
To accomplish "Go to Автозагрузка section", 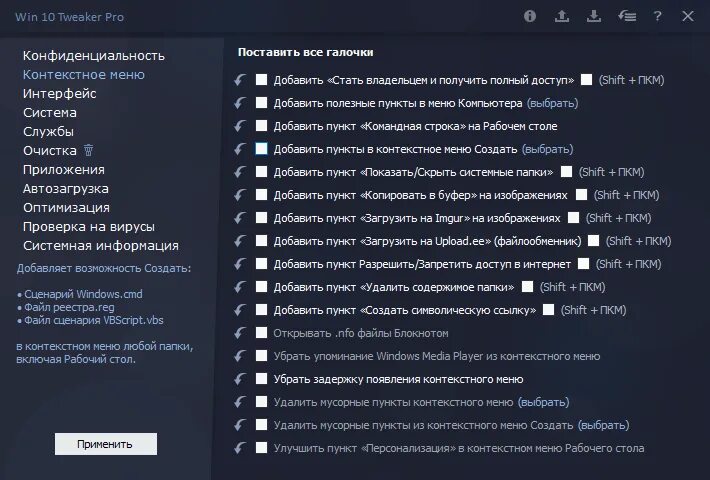I will point(66,189).
